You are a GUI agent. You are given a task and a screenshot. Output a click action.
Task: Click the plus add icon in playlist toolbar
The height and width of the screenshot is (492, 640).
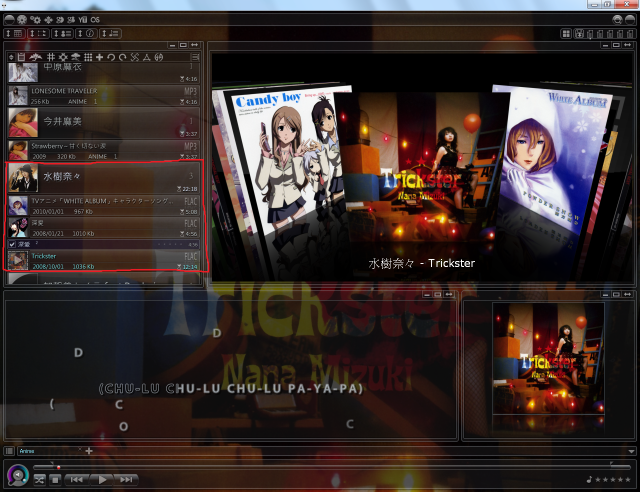coord(100,57)
